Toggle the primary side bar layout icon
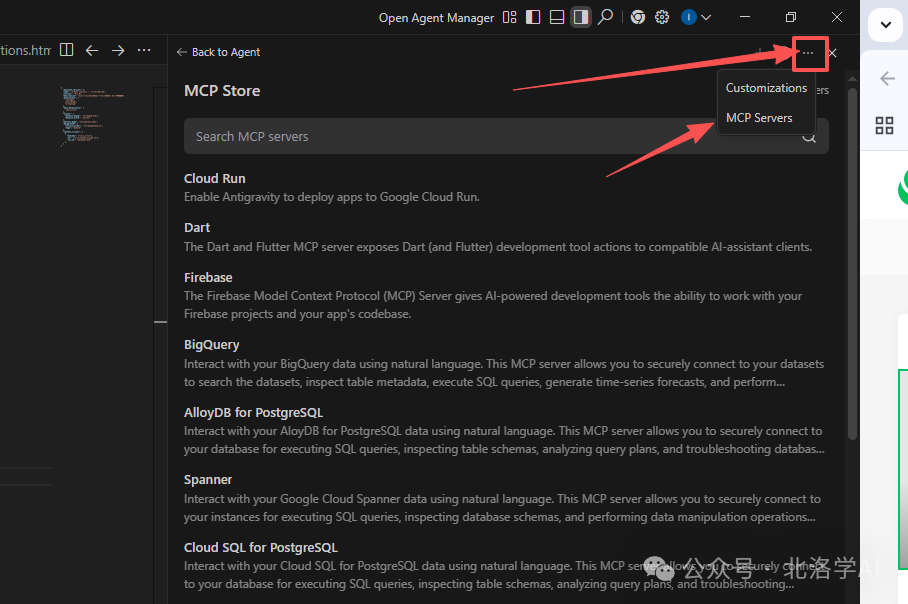This screenshot has width=908, height=604. coord(533,17)
